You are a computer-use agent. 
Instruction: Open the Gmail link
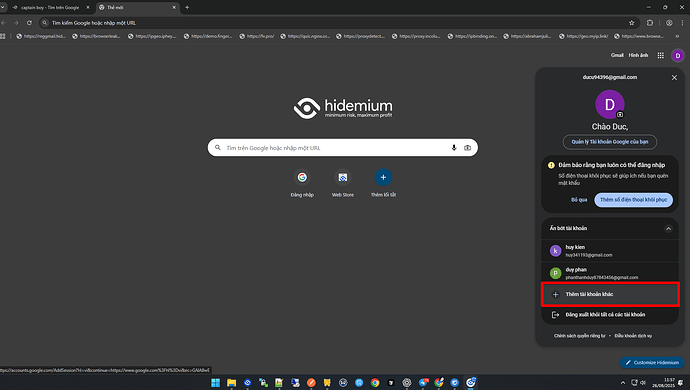pos(617,55)
